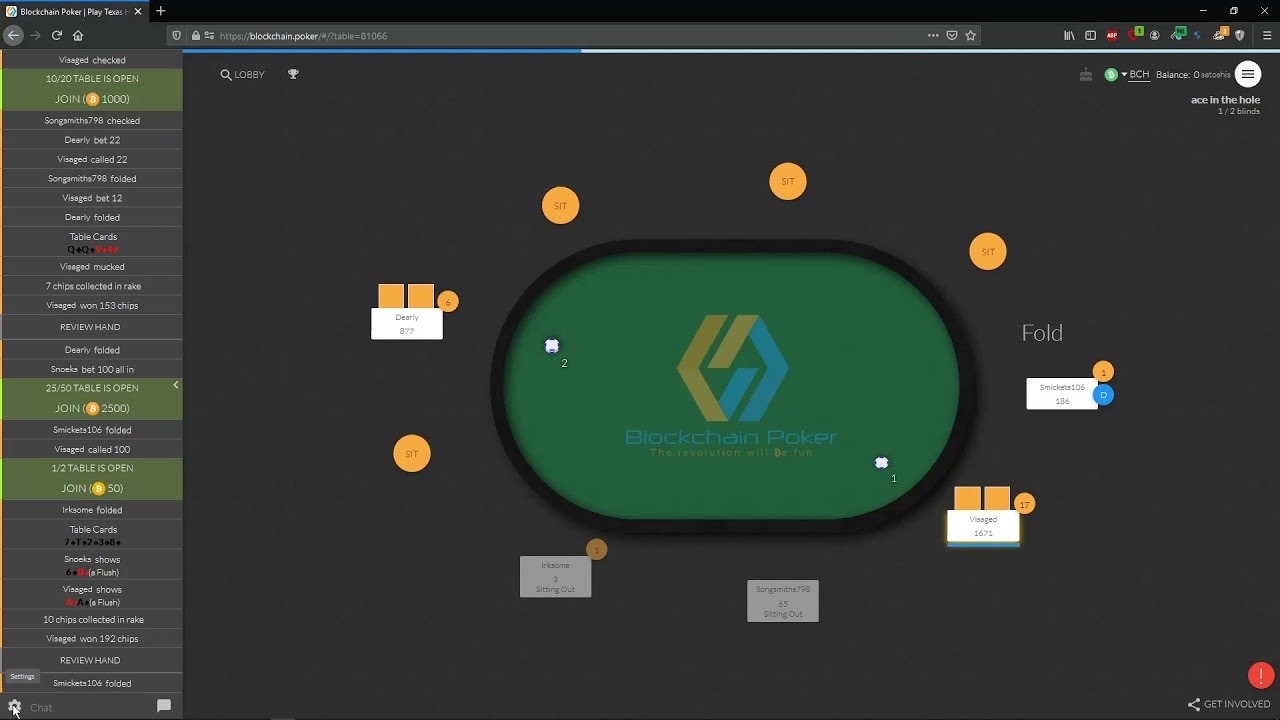Click the Fold action text
The image size is (1280, 720).
(1042, 333)
